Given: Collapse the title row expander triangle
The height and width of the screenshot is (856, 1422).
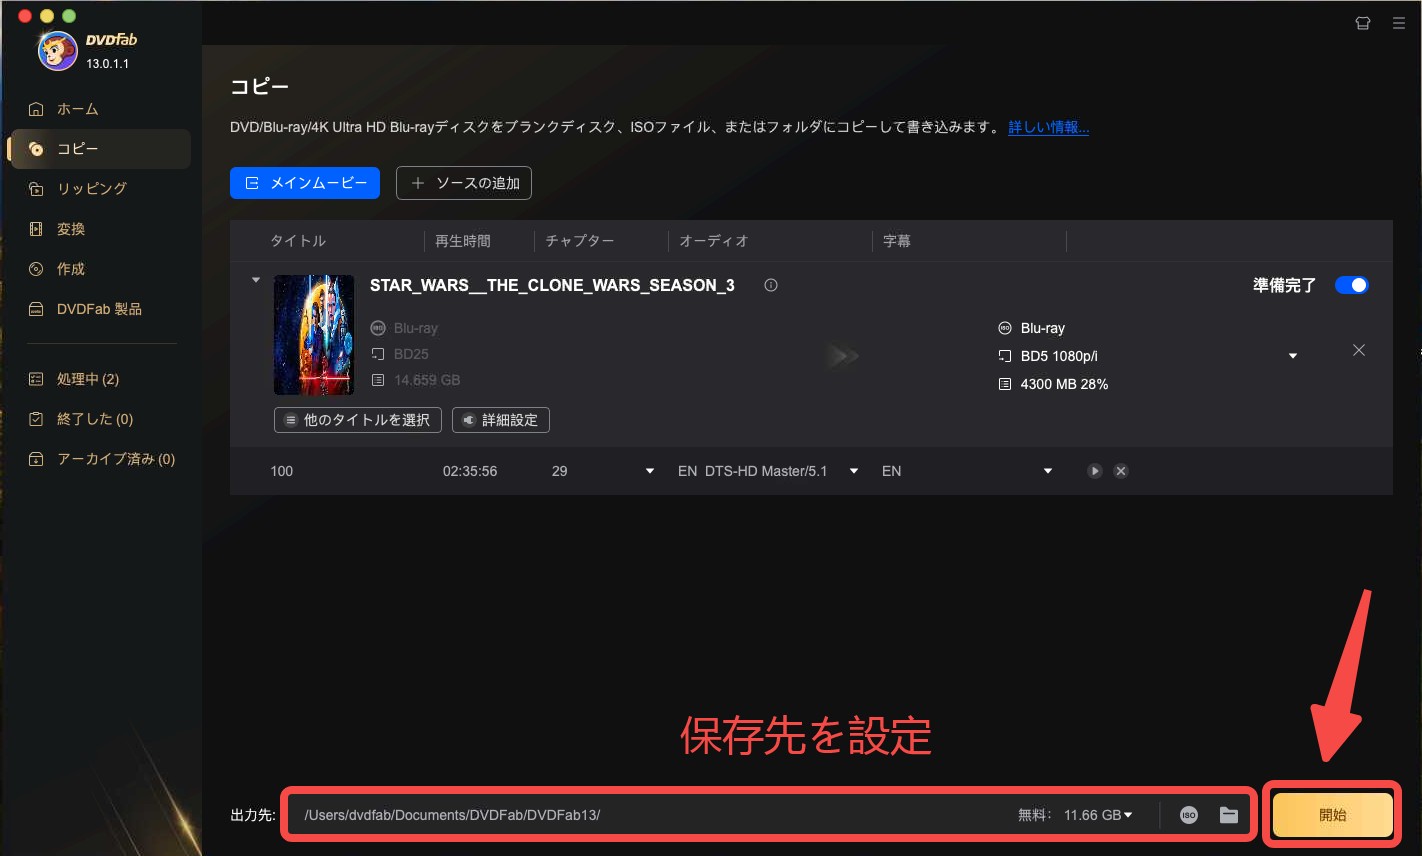Looking at the screenshot, I should (x=256, y=280).
